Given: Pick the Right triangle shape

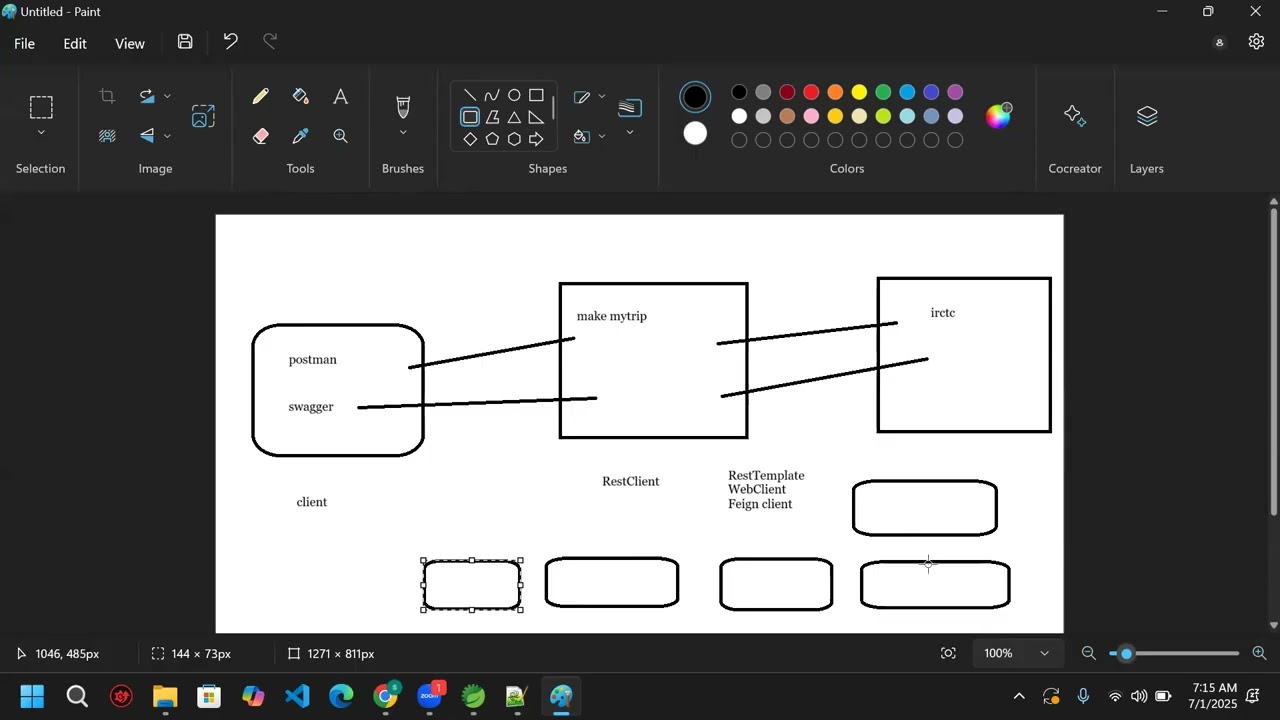Looking at the screenshot, I should 537,117.
